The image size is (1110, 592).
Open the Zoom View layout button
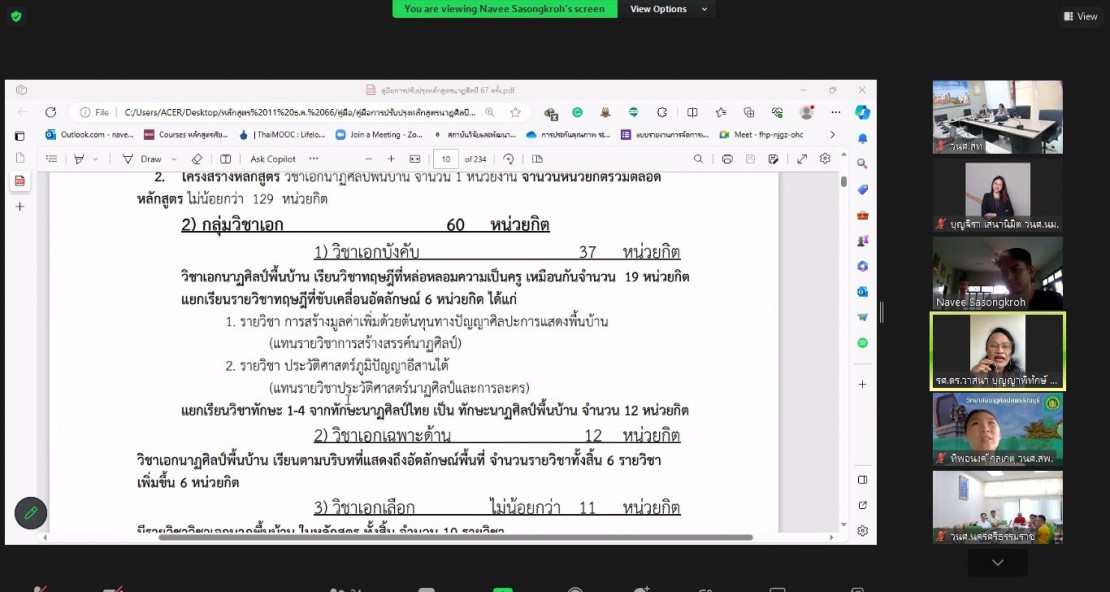pos(1080,16)
